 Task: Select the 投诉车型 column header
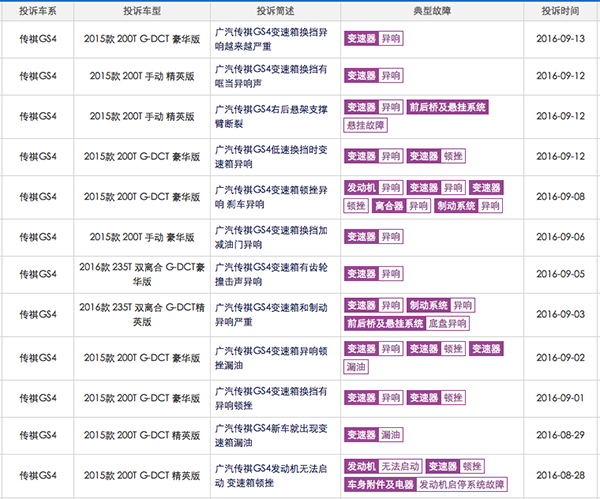click(134, 11)
